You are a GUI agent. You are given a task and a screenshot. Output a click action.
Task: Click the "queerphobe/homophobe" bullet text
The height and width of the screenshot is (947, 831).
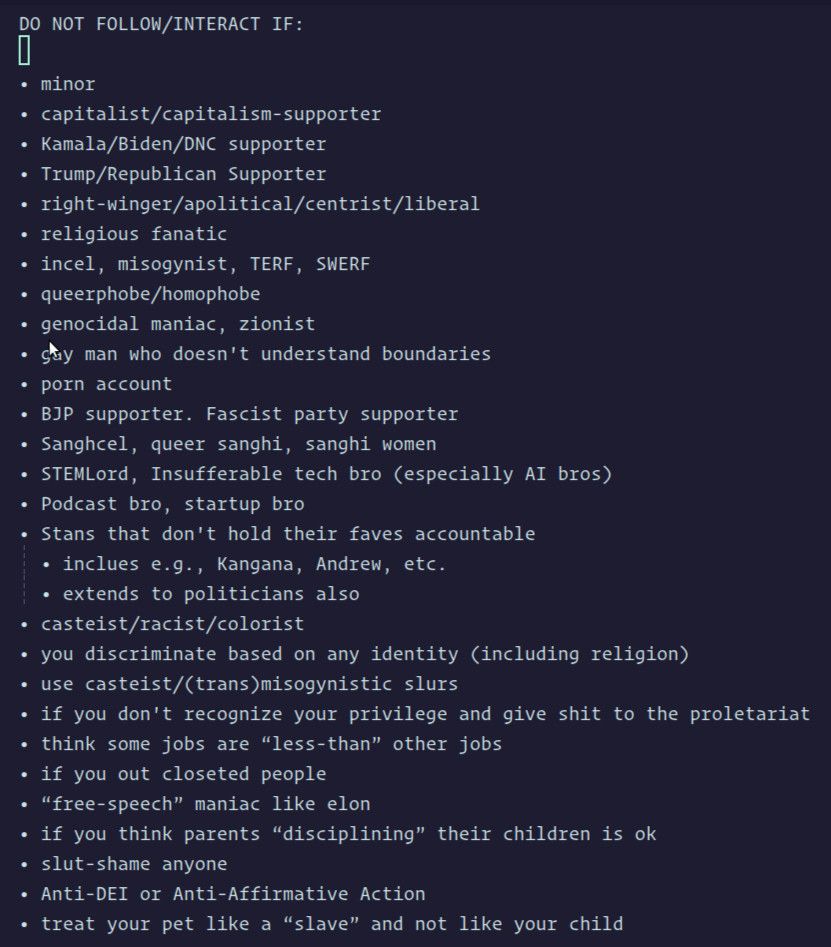point(150,294)
